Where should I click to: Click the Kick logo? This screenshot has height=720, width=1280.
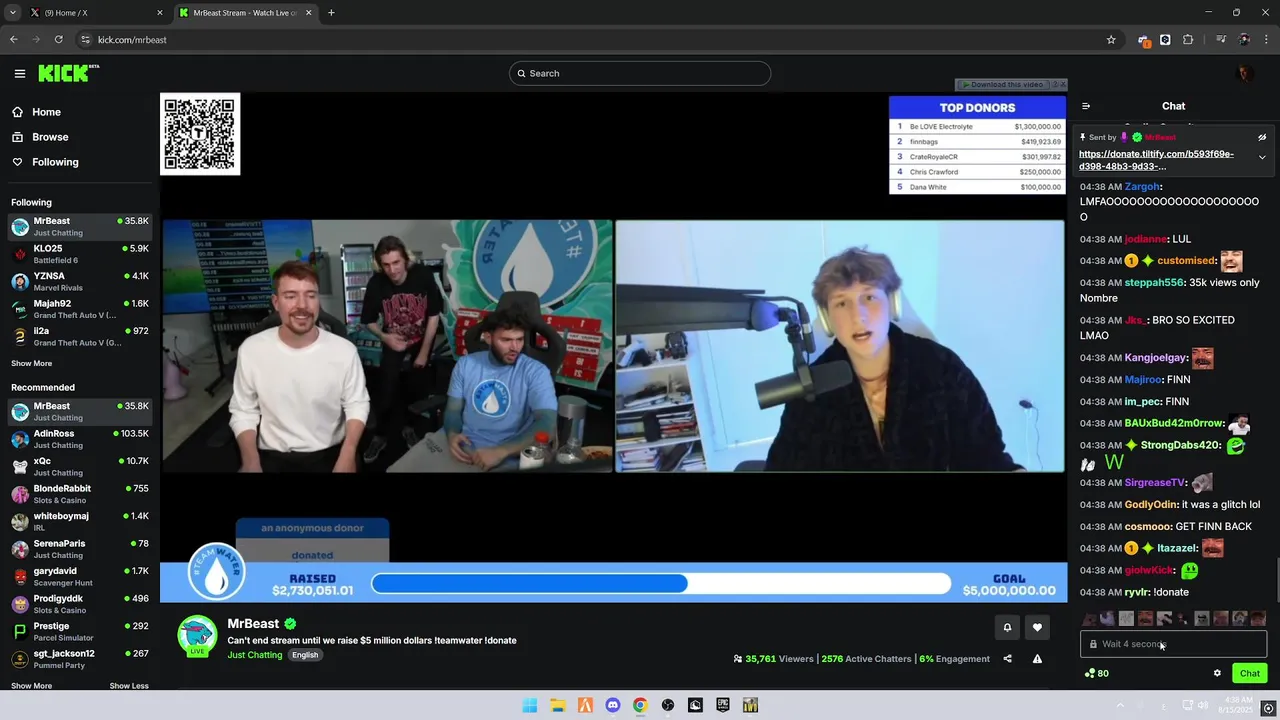point(68,73)
